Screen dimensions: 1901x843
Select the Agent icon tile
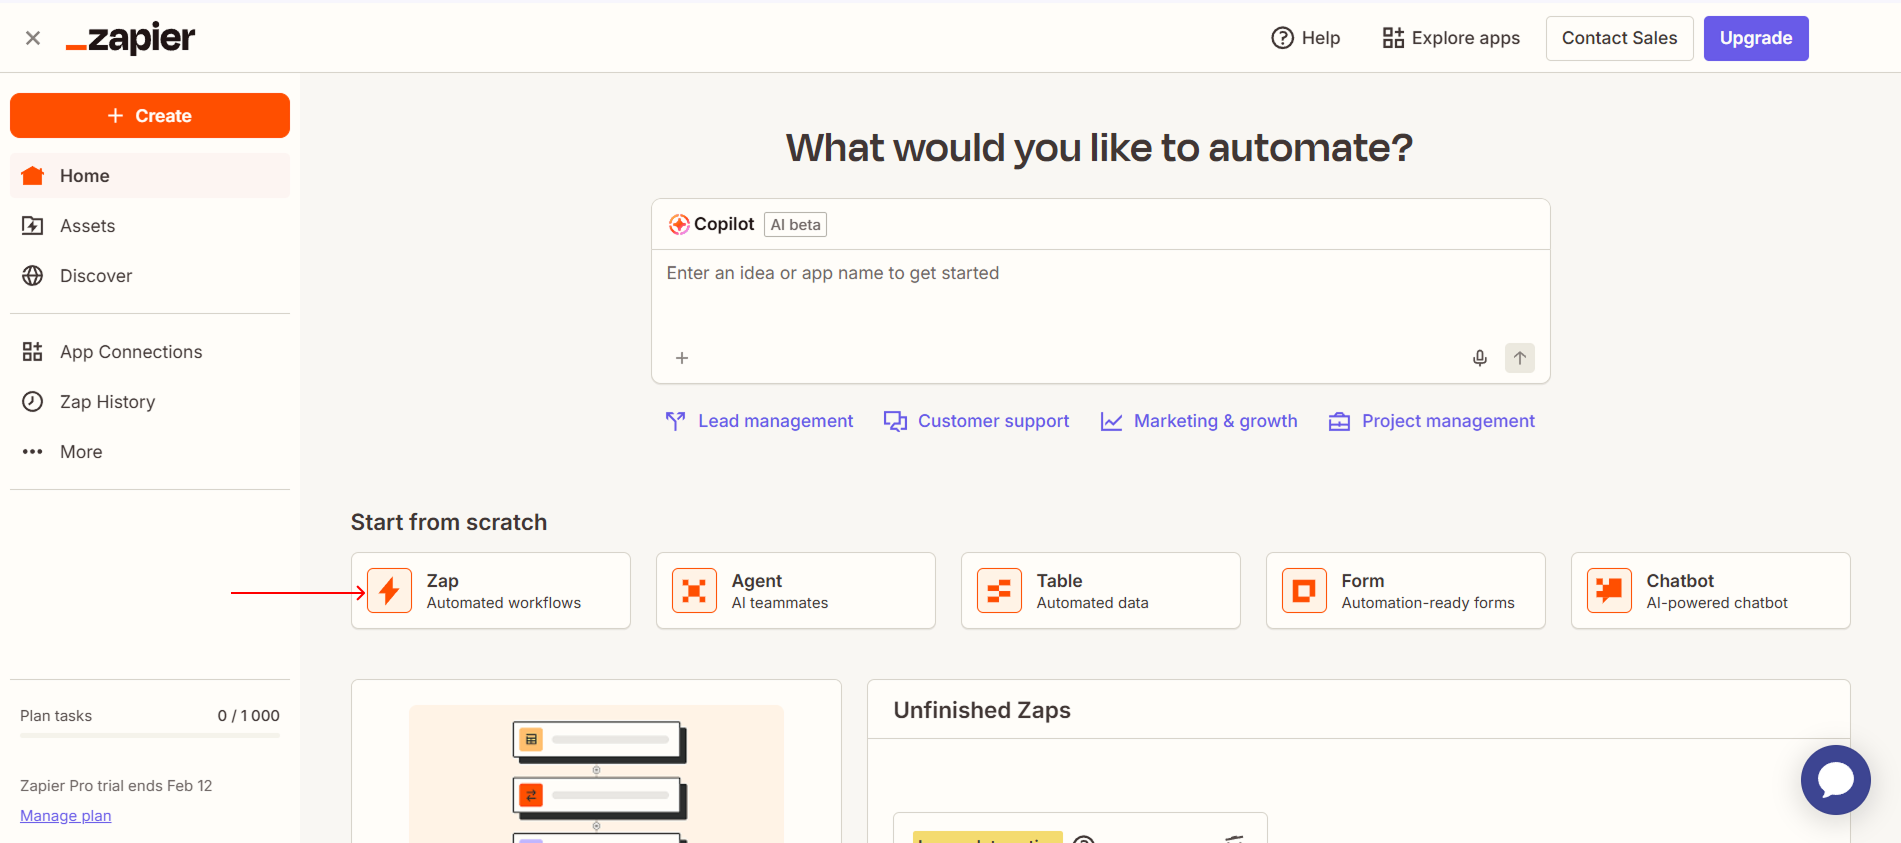click(x=694, y=591)
